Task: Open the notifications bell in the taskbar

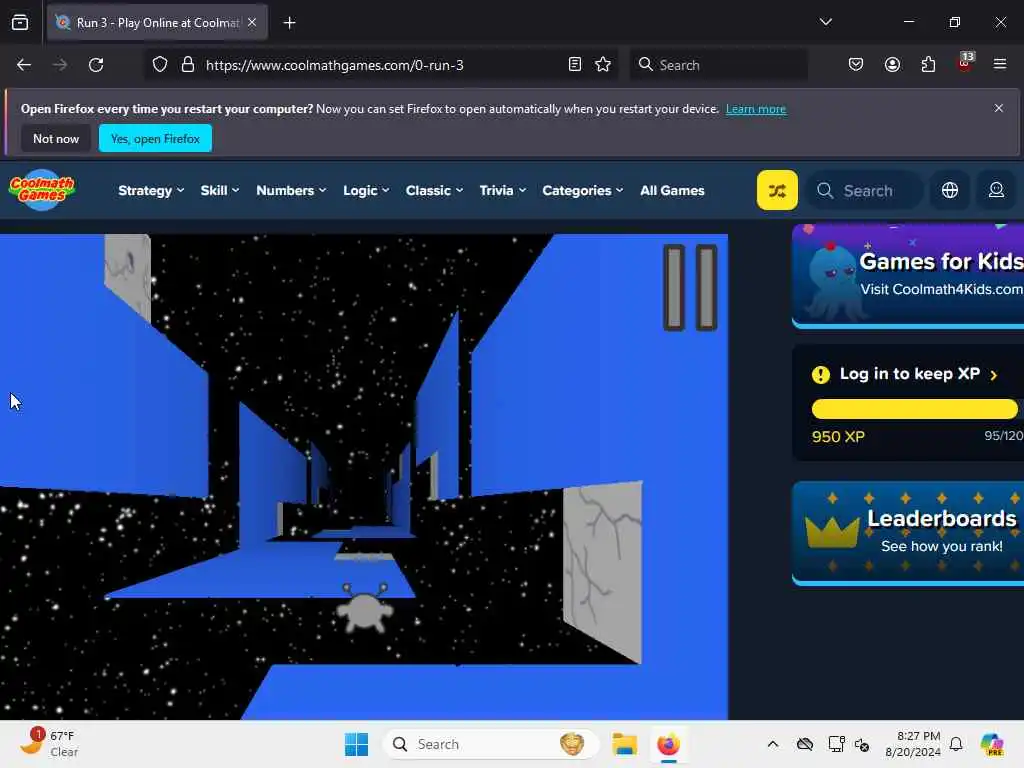Action: (x=955, y=744)
